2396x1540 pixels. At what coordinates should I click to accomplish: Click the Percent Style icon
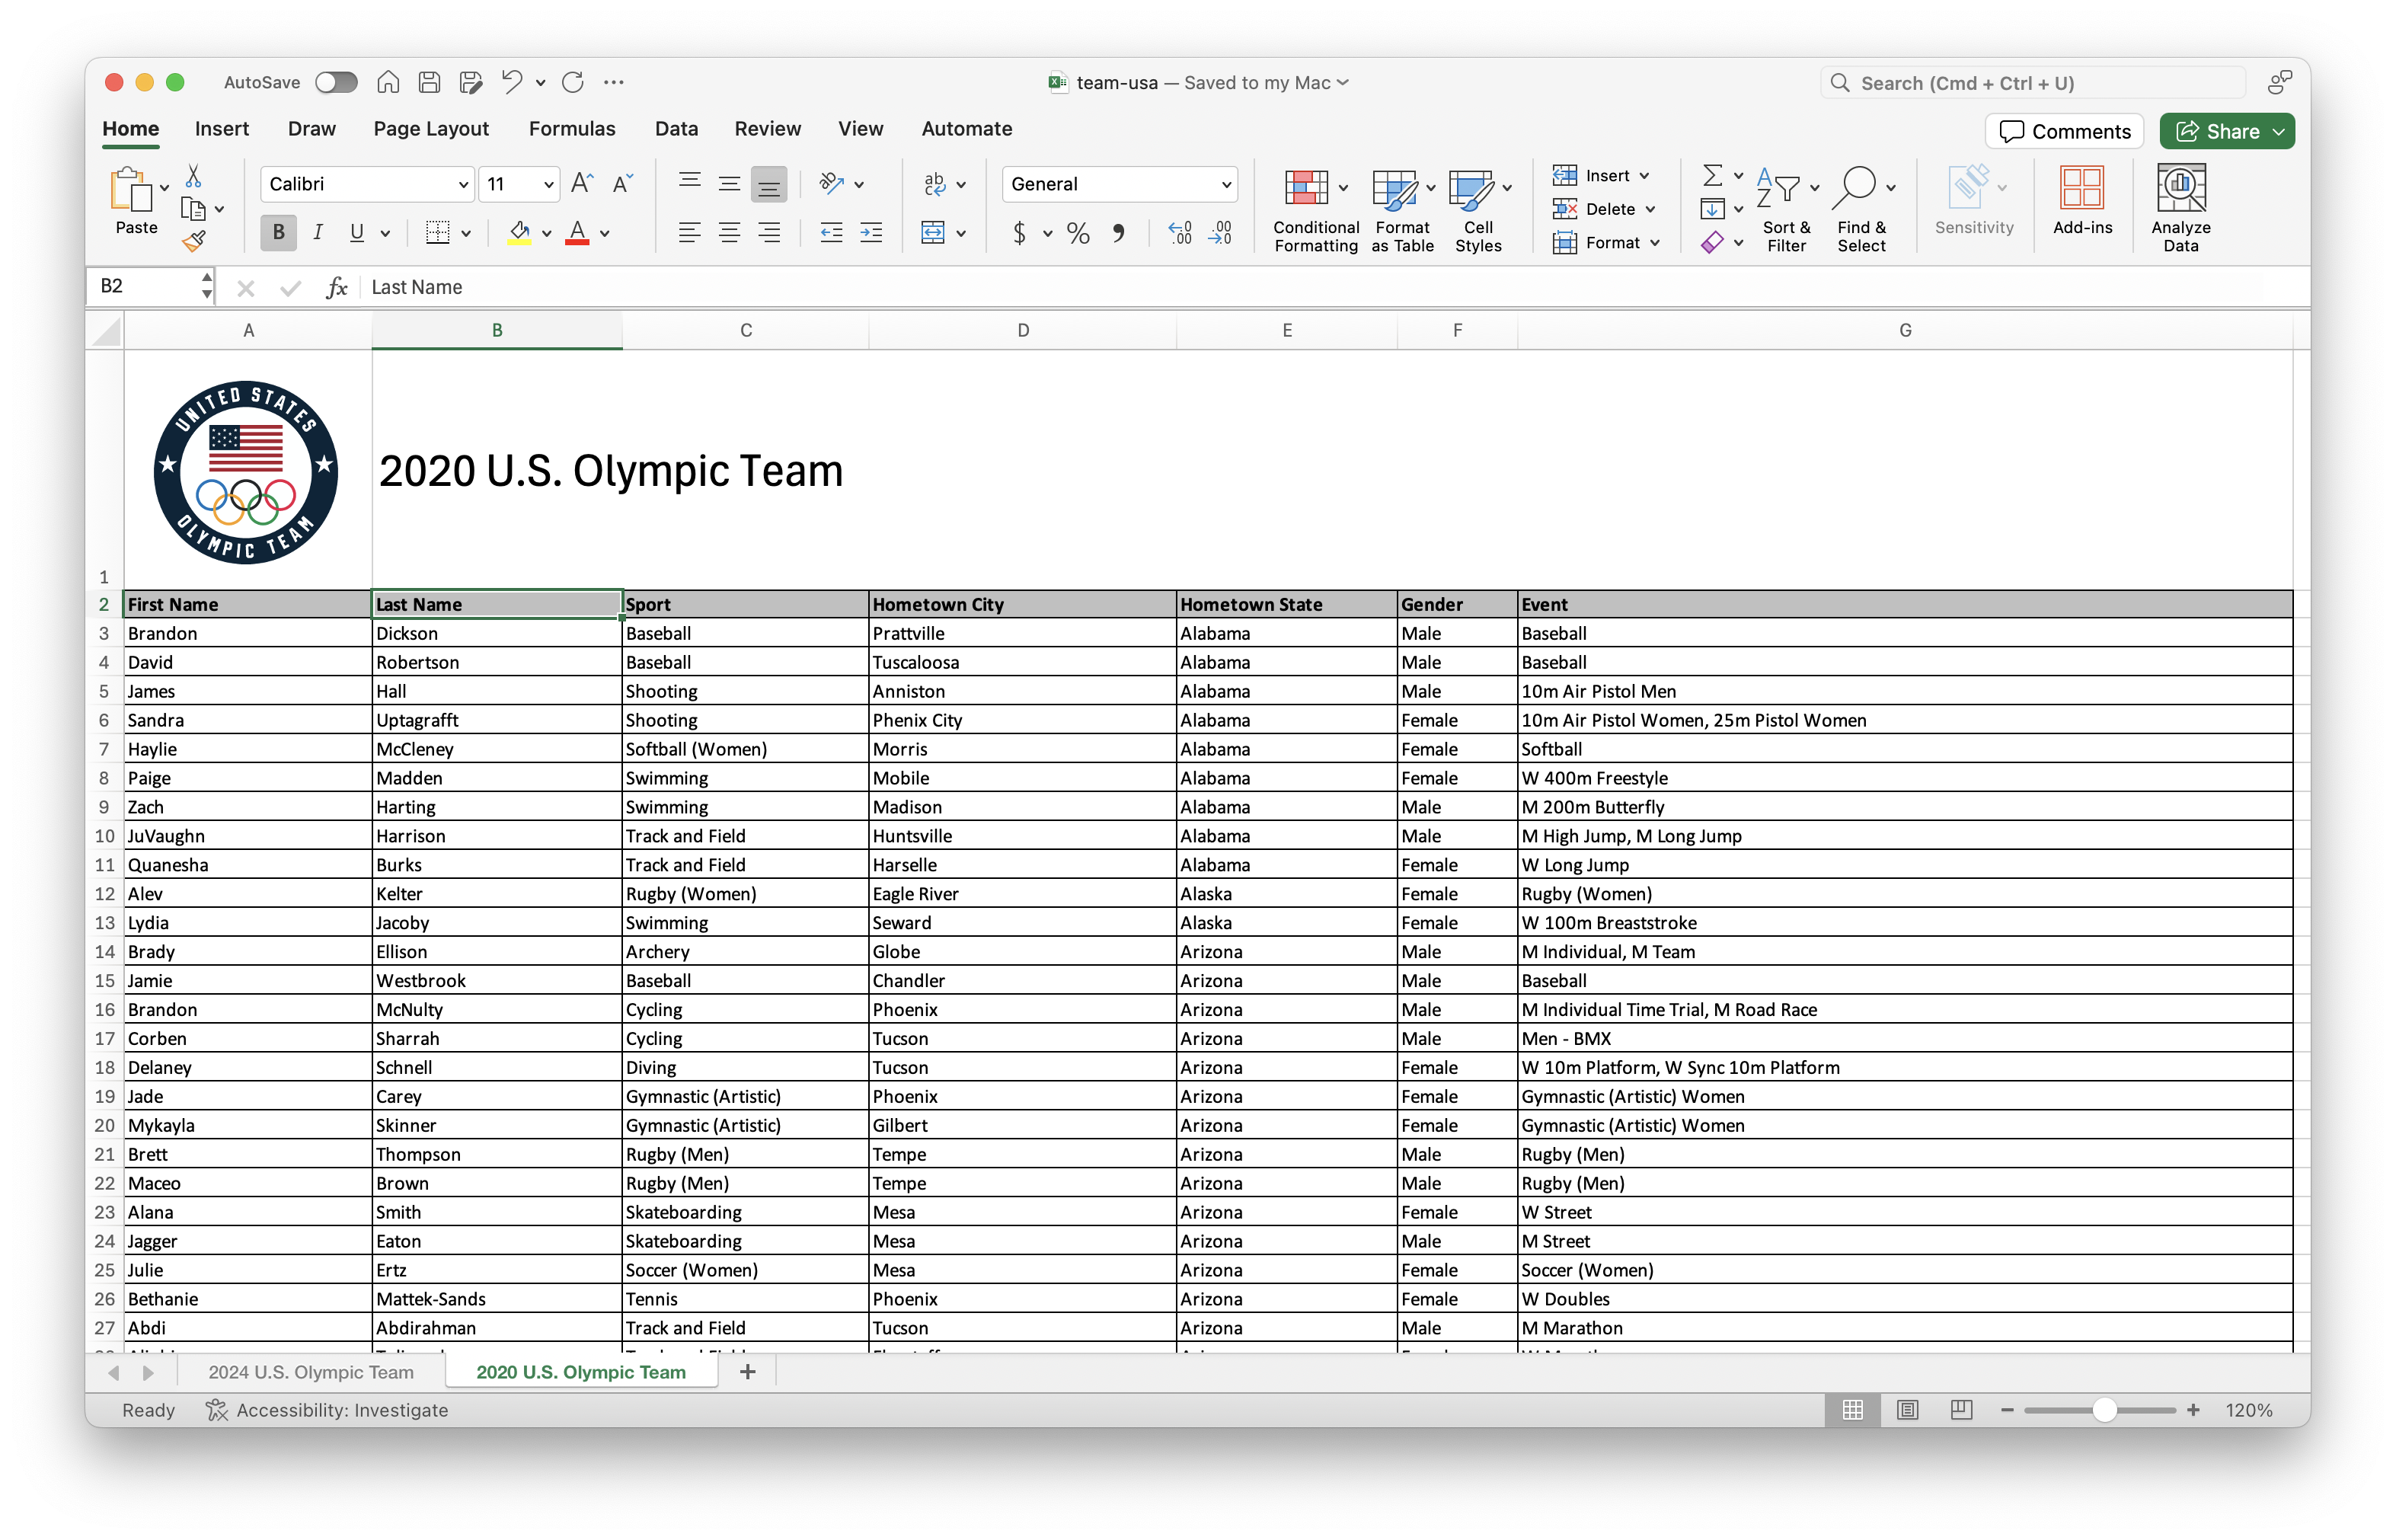[x=1078, y=233]
